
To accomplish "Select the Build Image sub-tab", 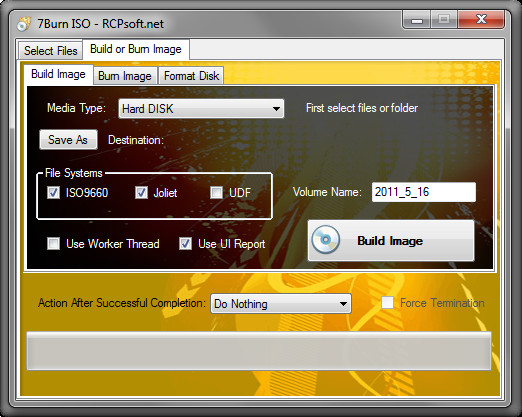I will tap(58, 74).
